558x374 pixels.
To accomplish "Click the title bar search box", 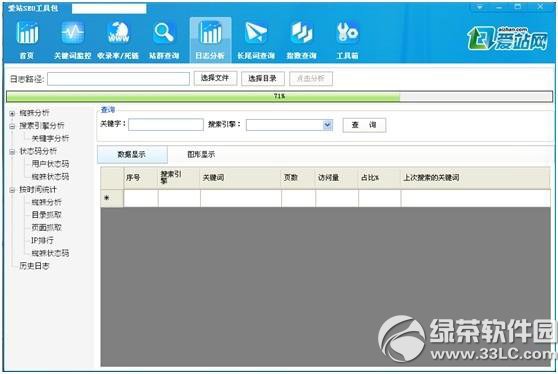I will (109, 9).
